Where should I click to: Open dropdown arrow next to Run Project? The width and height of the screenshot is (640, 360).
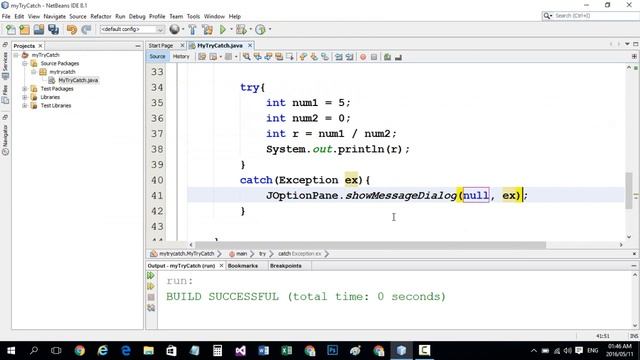coord(231,29)
